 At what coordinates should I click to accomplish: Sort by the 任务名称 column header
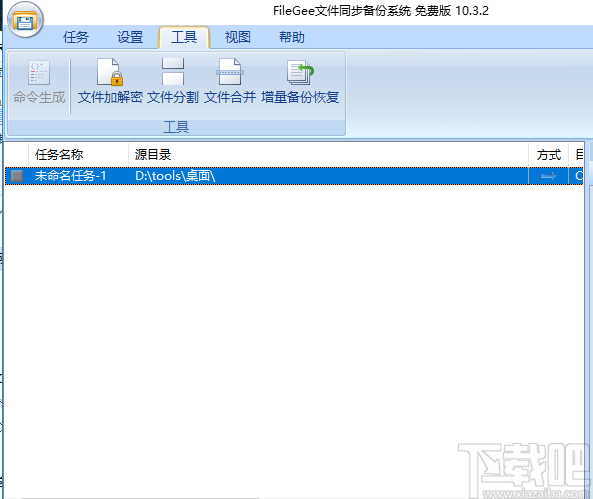point(79,154)
